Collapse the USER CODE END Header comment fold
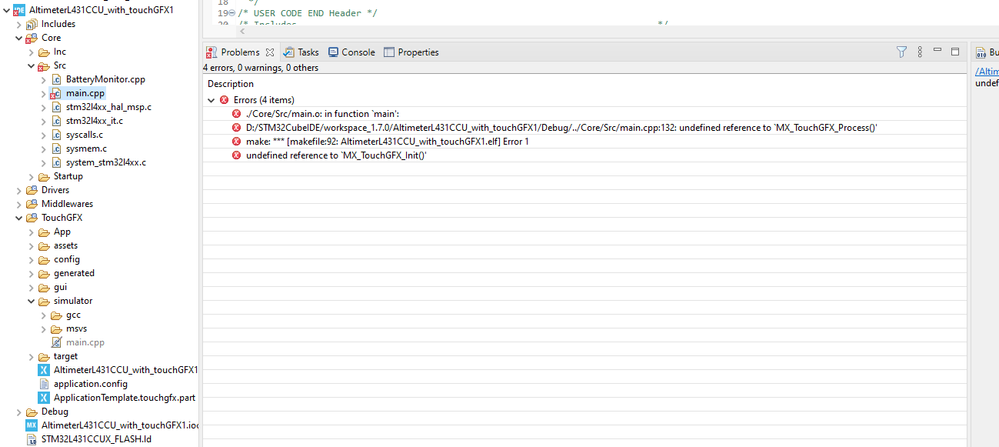Viewport: 999px width, 447px height. click(x=231, y=13)
